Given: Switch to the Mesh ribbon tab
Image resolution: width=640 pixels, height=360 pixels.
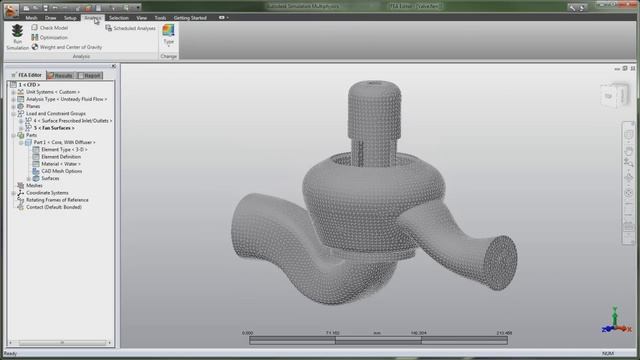Looking at the screenshot, I should (x=31, y=18).
